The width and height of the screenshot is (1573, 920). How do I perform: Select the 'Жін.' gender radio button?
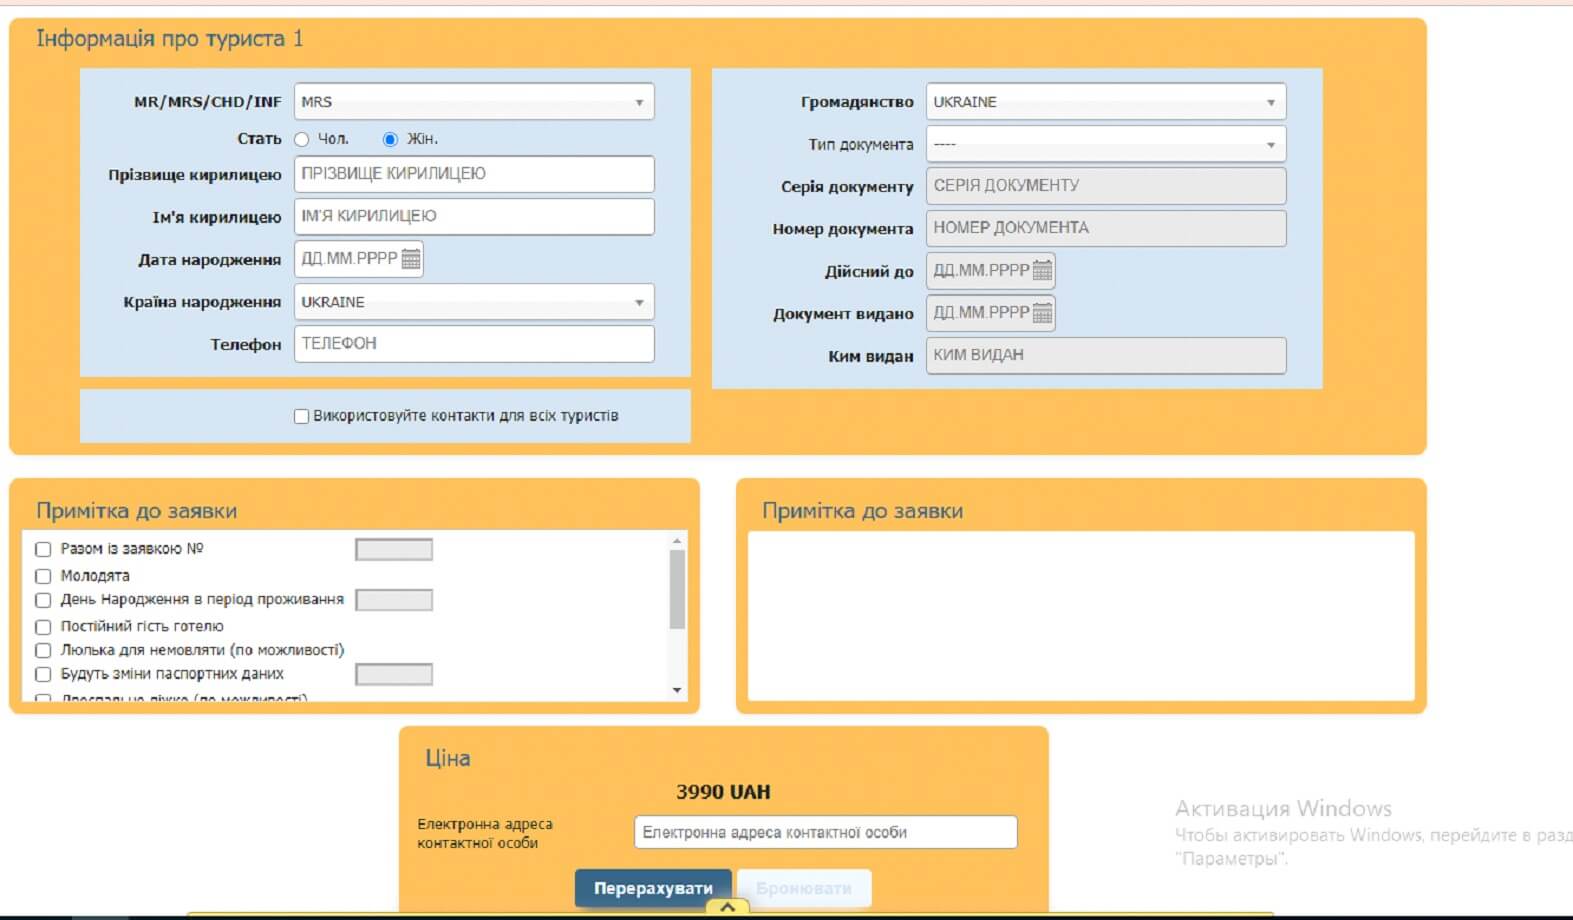tap(390, 140)
